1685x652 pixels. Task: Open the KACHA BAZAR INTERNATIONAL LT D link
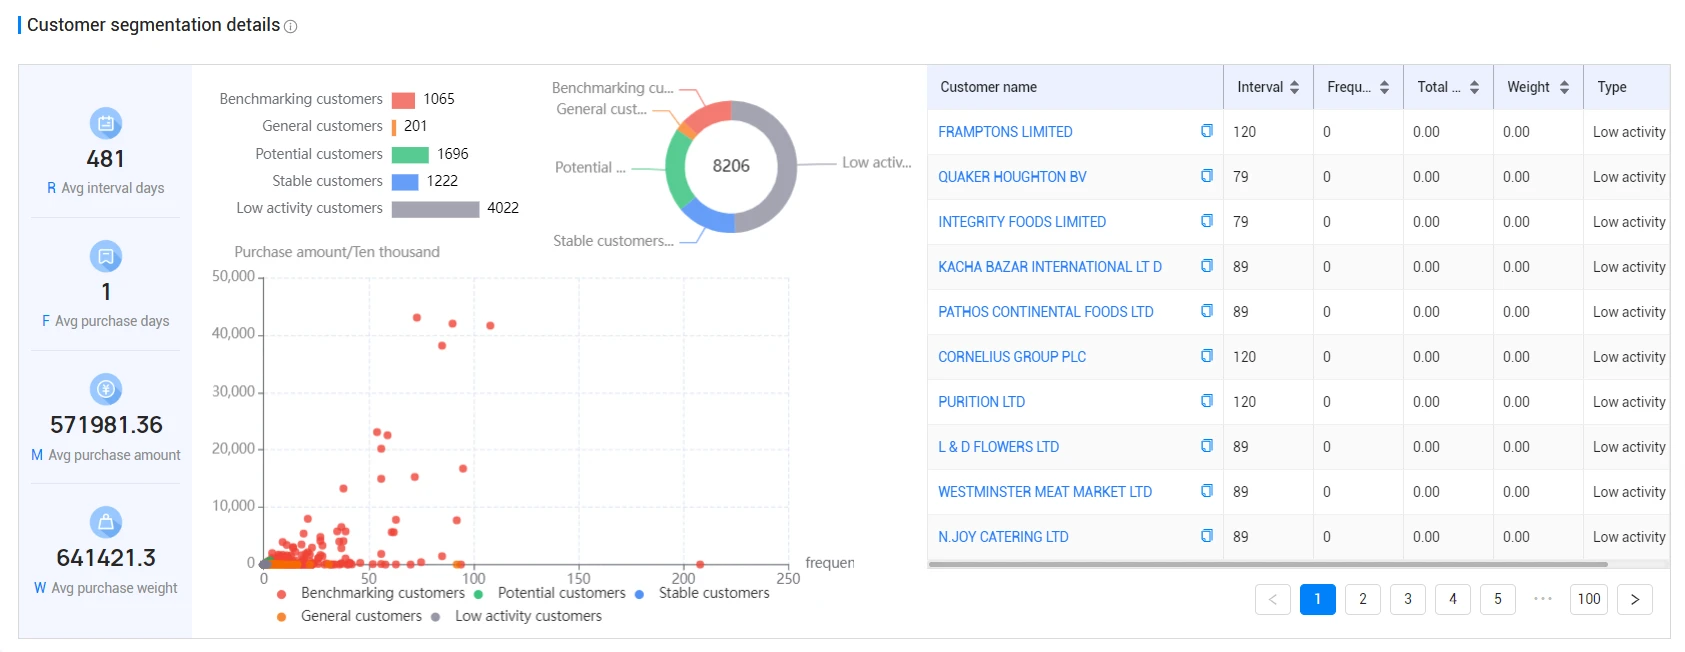coord(1050,267)
